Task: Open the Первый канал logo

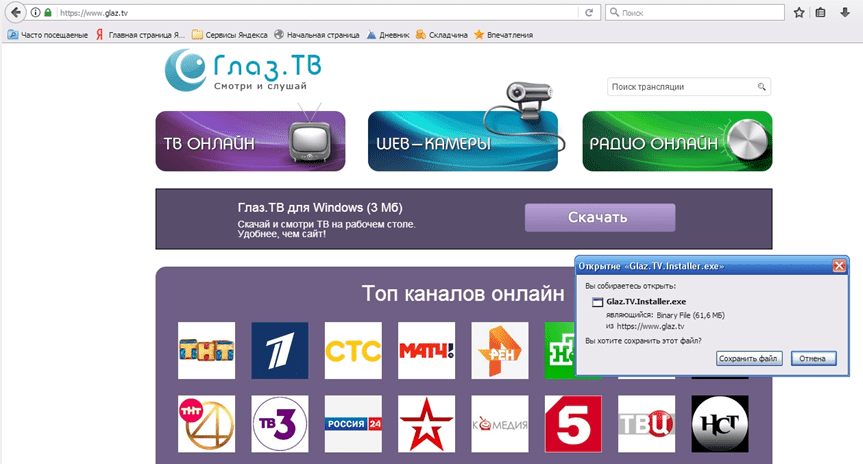Action: [x=280, y=351]
